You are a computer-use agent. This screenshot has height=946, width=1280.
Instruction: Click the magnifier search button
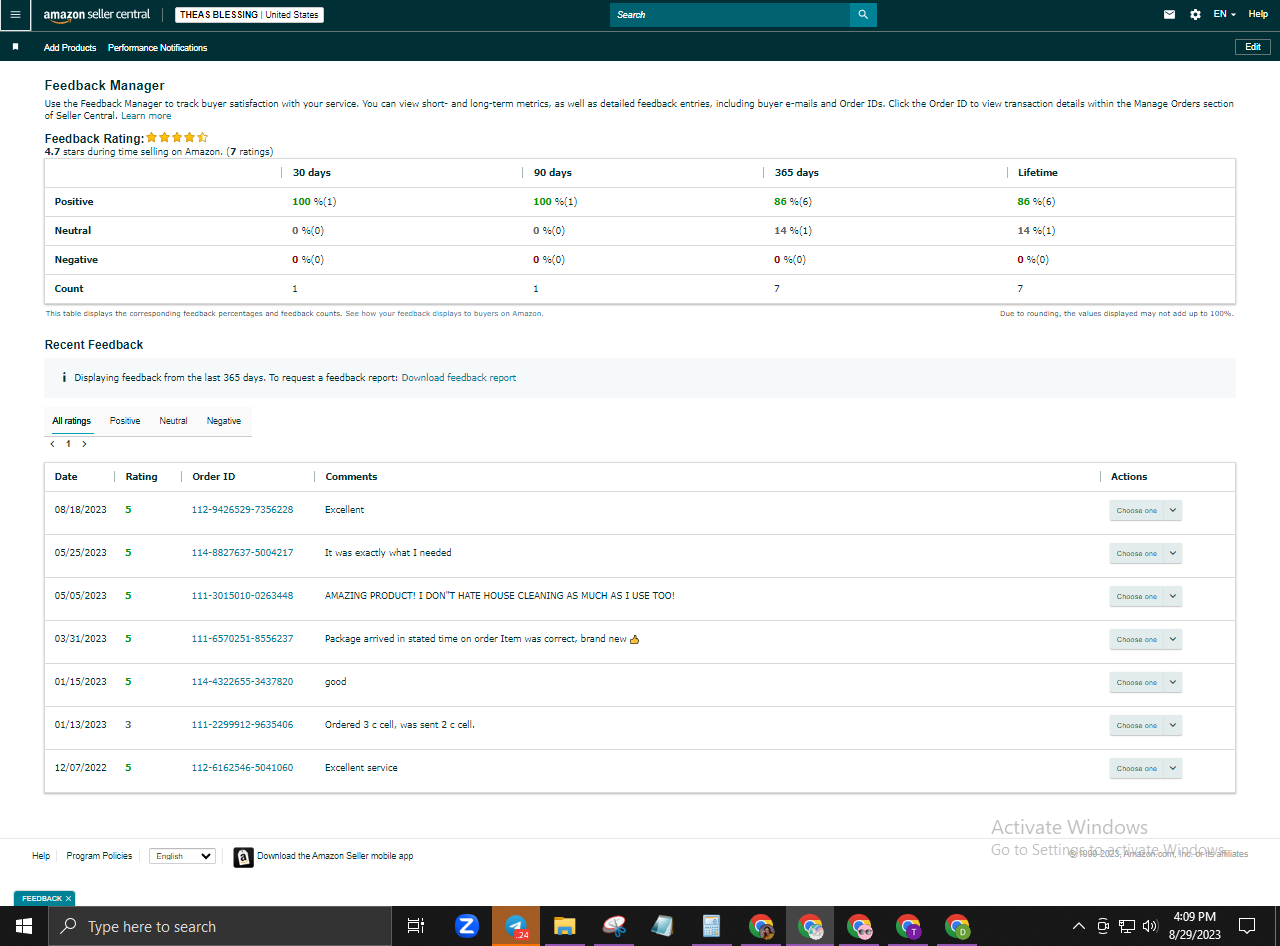tap(863, 15)
